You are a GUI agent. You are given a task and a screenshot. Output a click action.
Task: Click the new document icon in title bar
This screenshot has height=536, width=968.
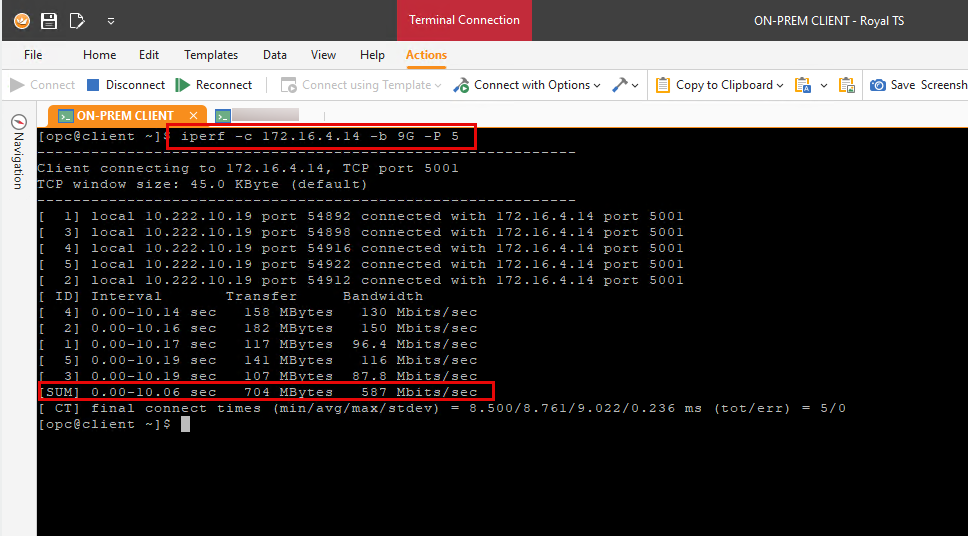coord(77,20)
